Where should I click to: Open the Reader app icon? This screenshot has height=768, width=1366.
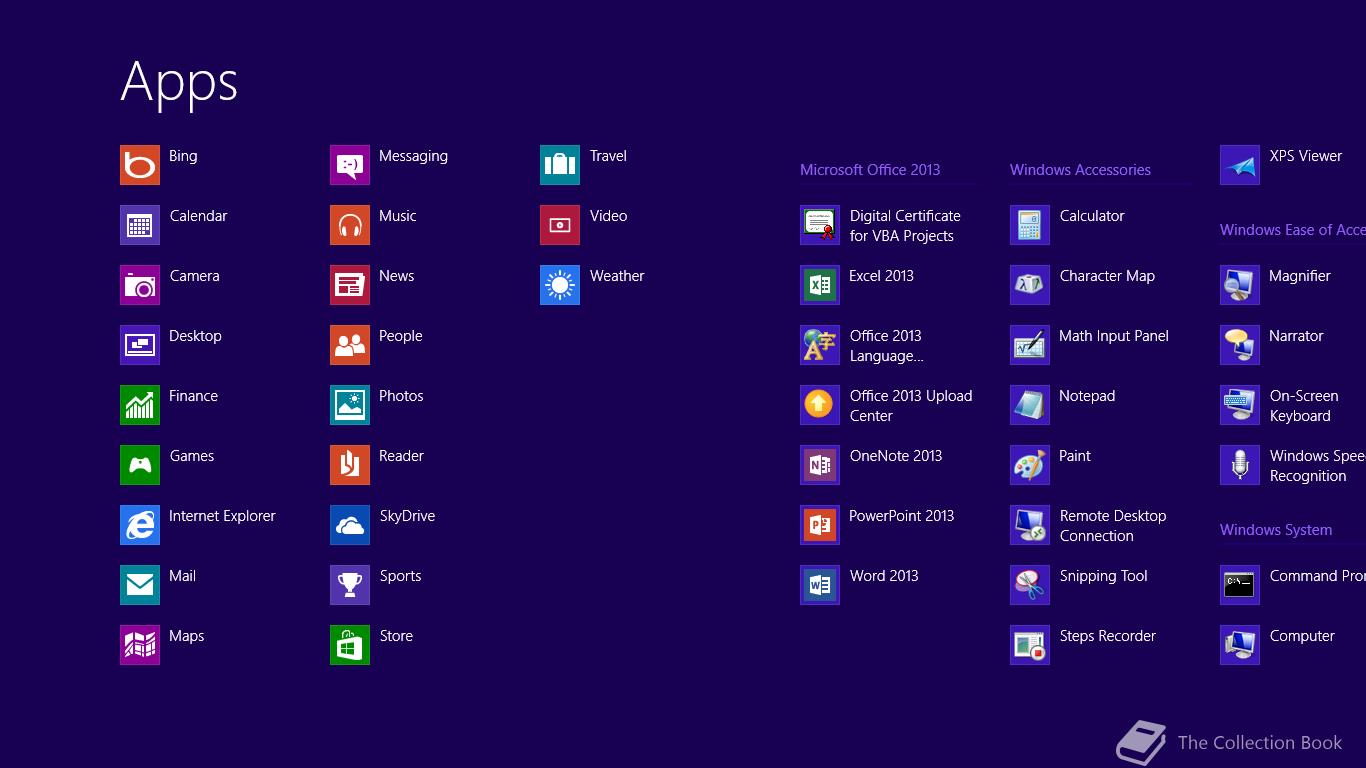click(350, 465)
